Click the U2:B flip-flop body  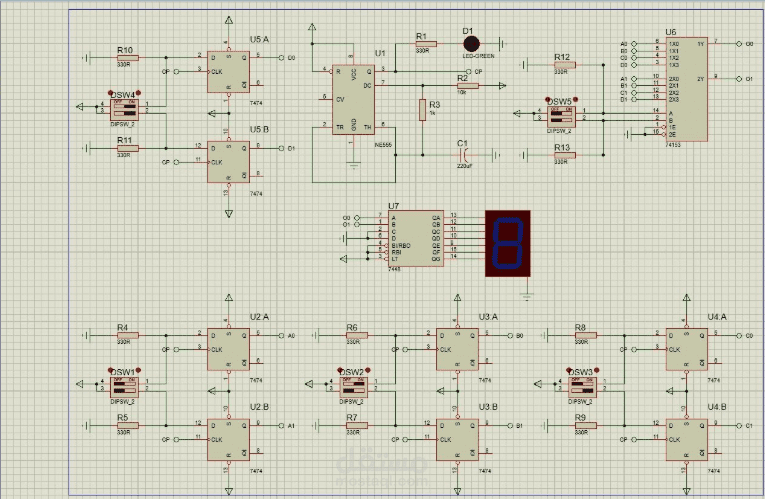(228, 439)
